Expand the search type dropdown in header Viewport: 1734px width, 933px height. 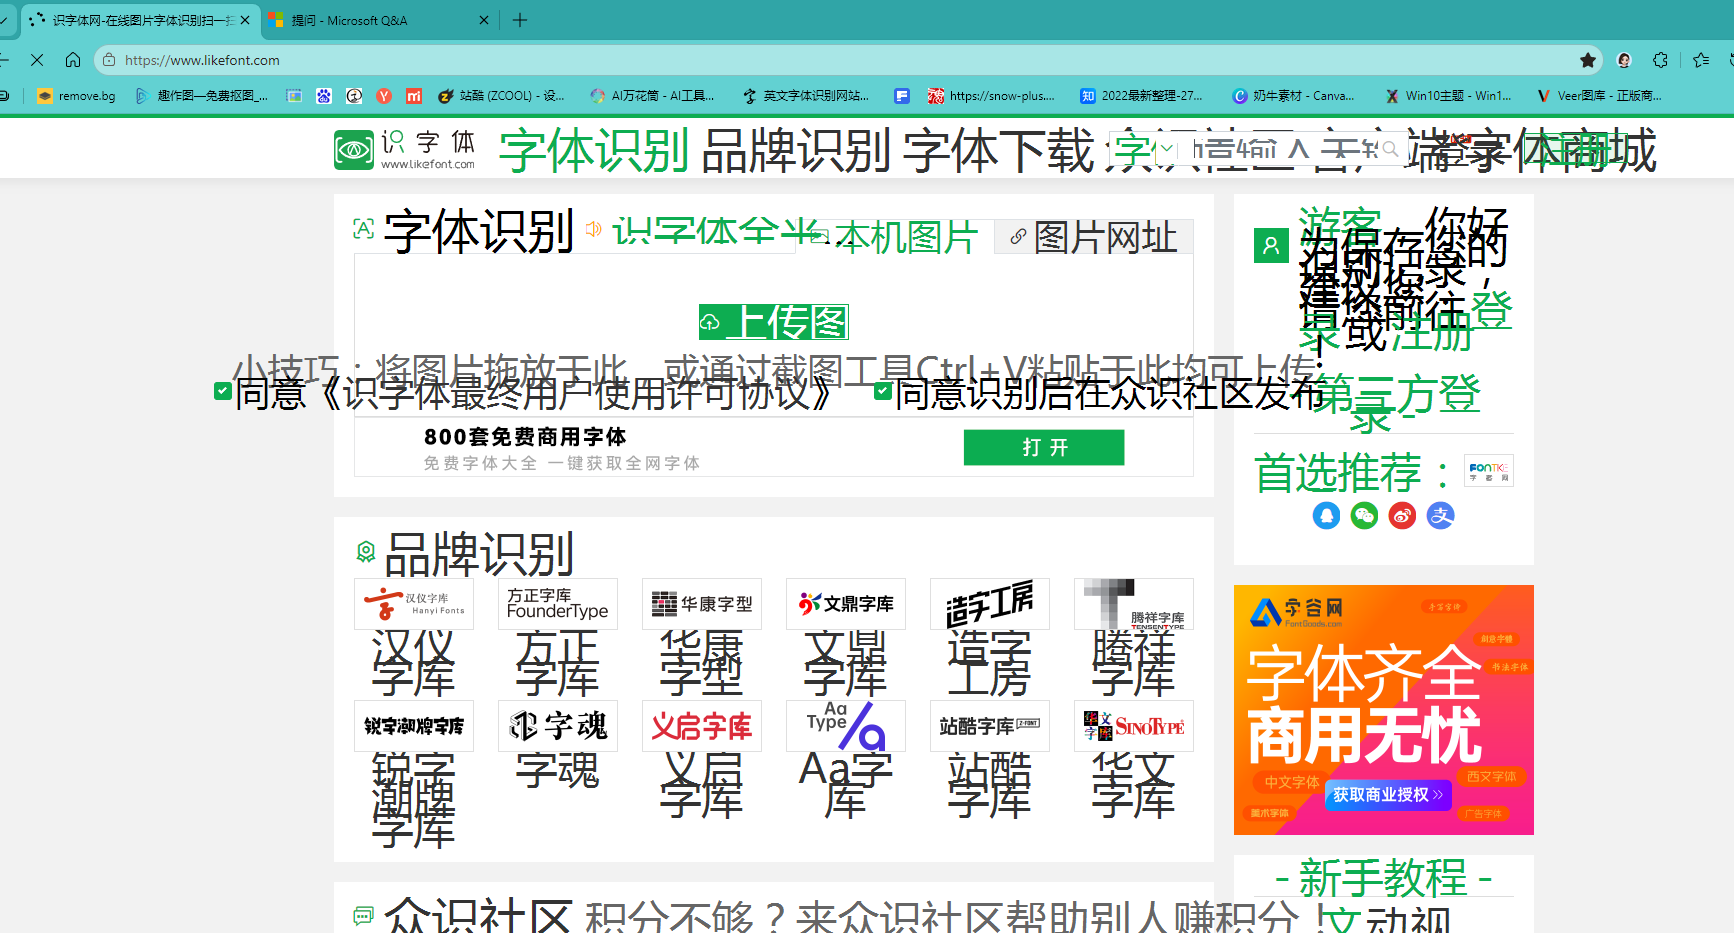1166,149
